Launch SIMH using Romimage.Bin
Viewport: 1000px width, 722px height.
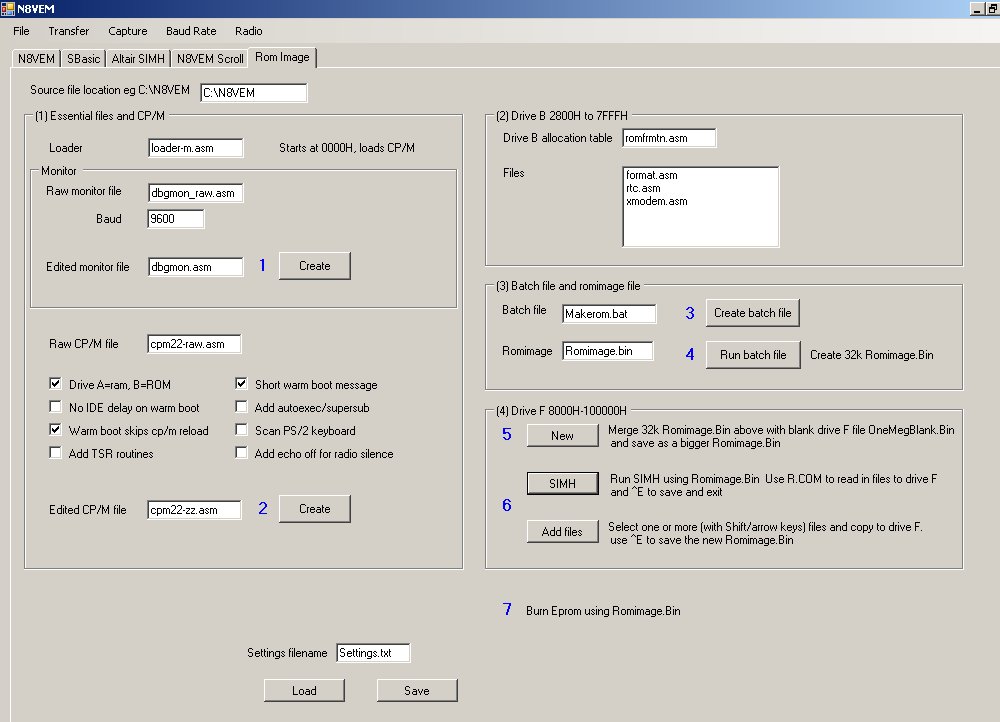(562, 483)
